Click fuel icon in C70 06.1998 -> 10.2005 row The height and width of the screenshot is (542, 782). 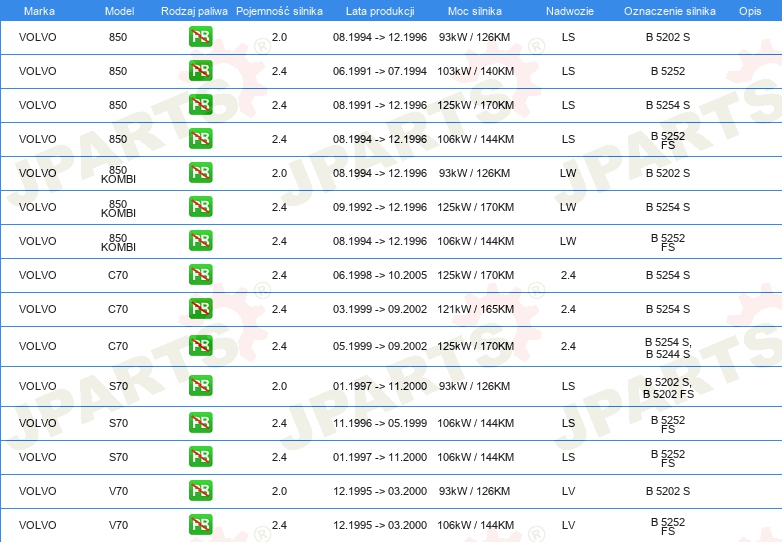[200, 274]
